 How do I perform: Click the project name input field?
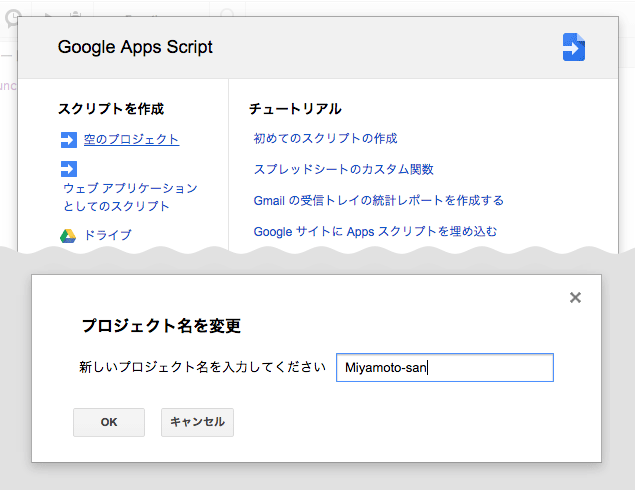click(x=445, y=368)
